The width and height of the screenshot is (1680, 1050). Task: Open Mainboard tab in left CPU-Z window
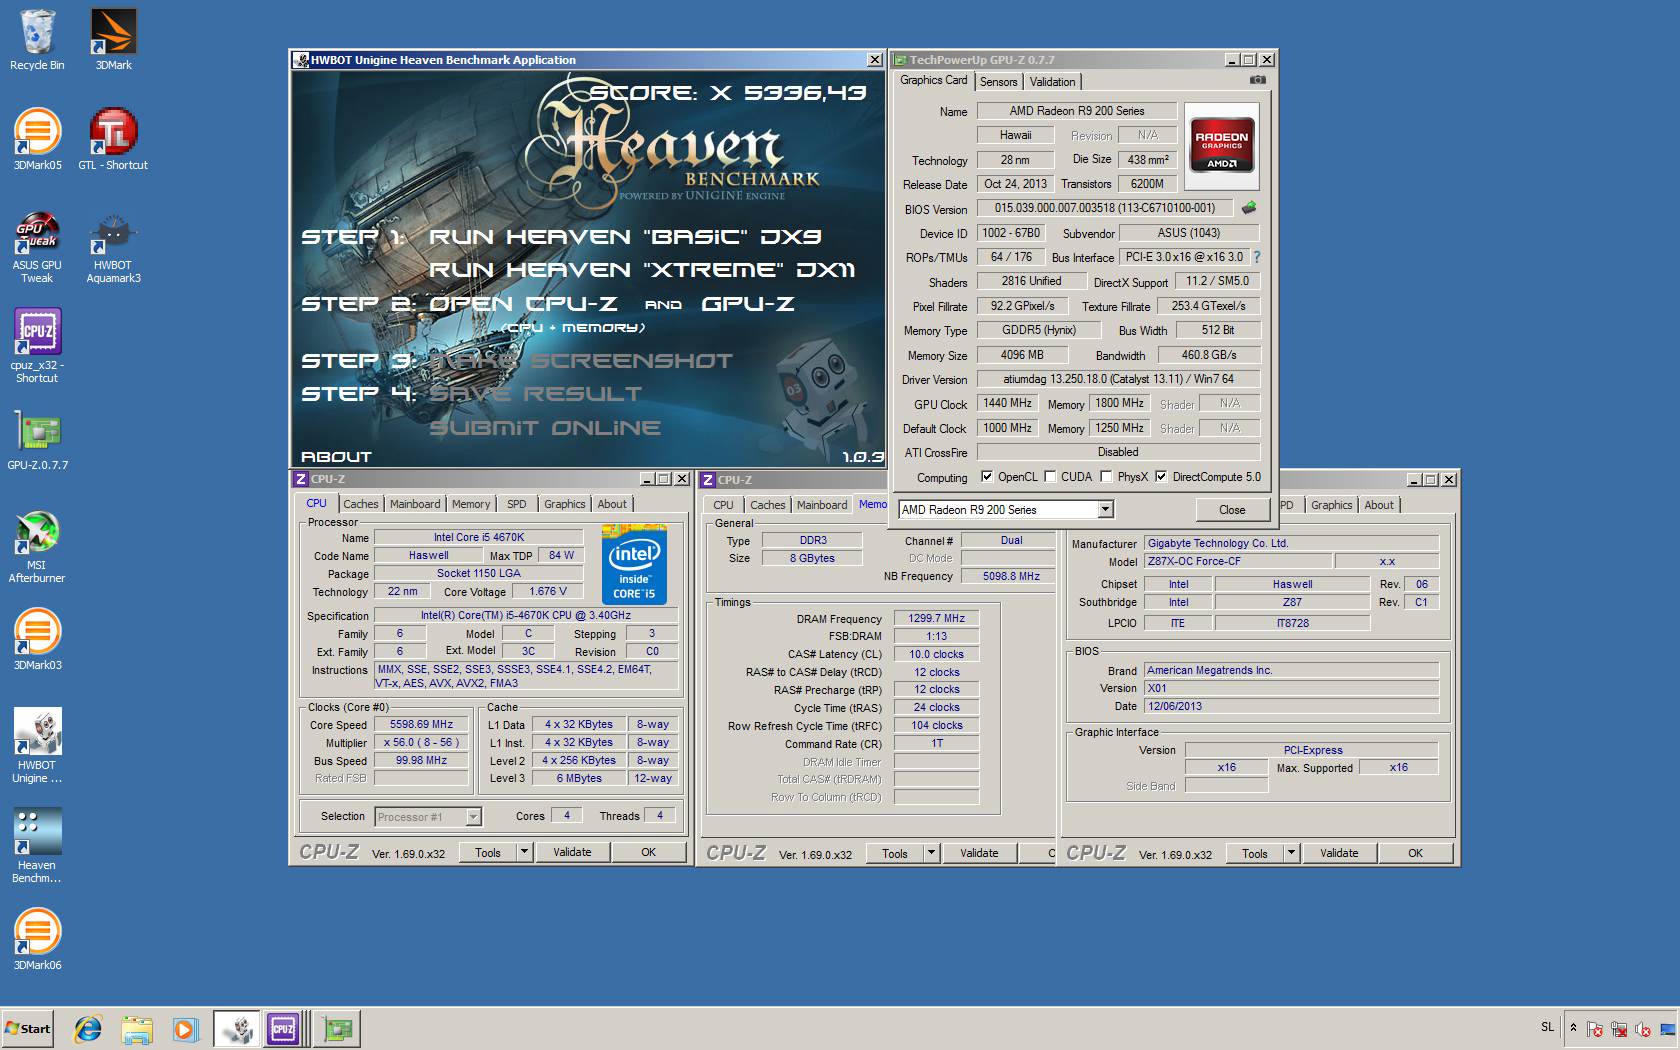(415, 504)
